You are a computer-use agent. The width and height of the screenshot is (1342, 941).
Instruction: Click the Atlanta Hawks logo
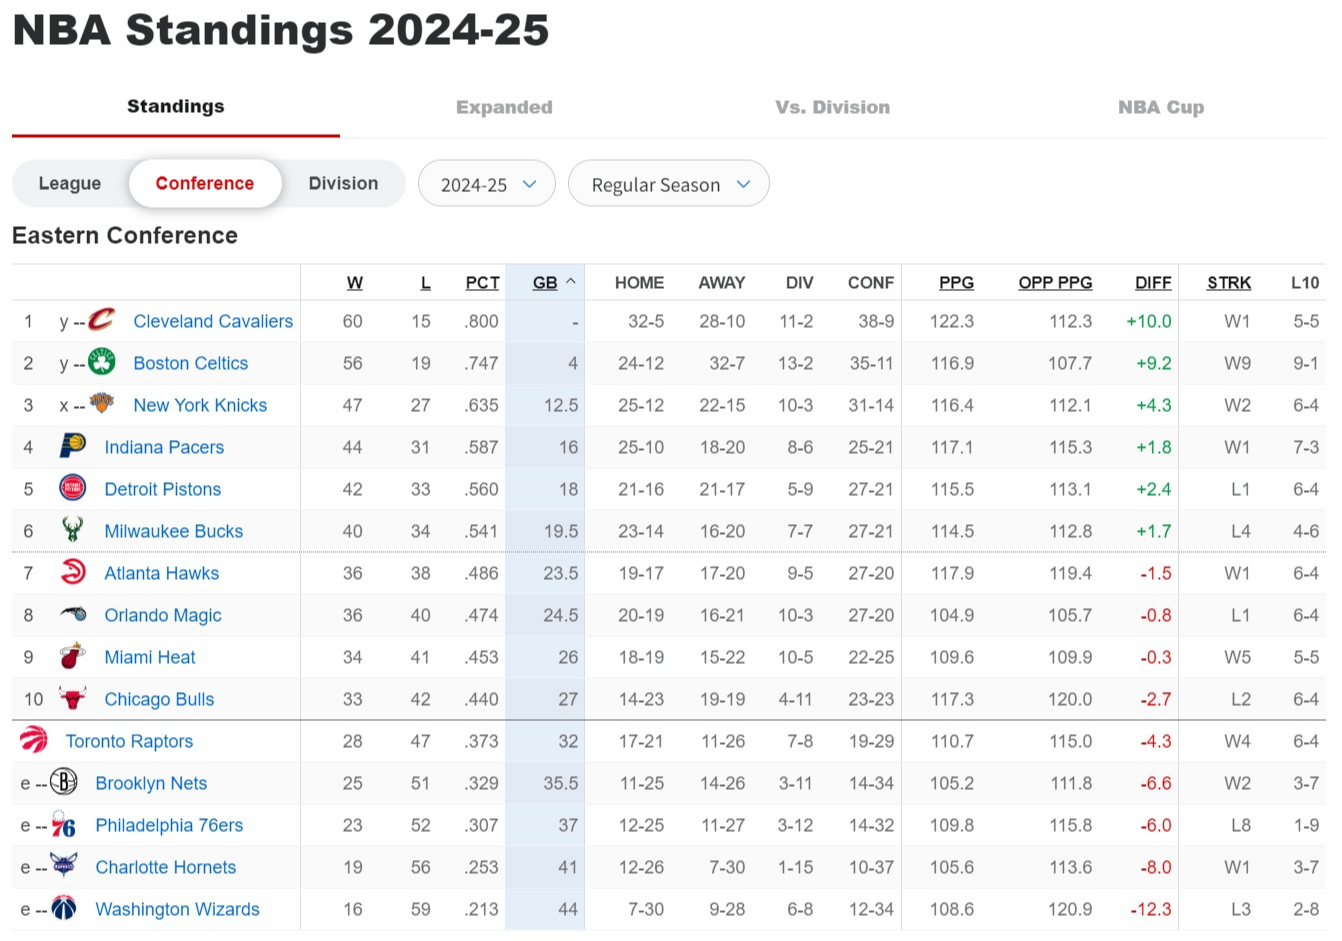pyautogui.click(x=73, y=572)
